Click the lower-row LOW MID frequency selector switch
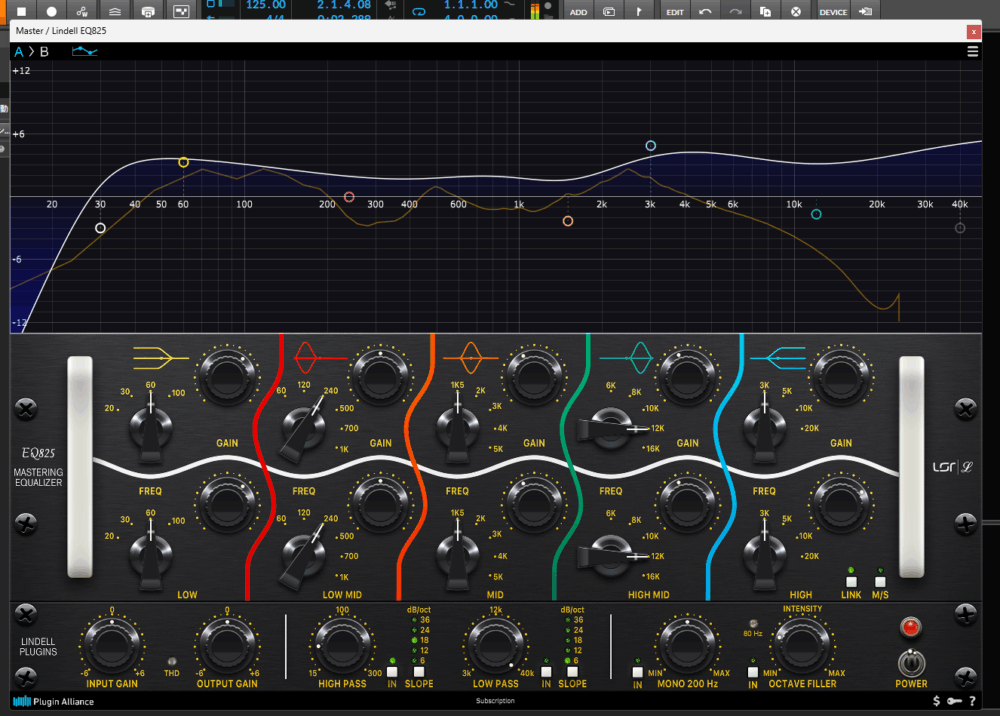The width and height of the screenshot is (1000, 716). [304, 553]
